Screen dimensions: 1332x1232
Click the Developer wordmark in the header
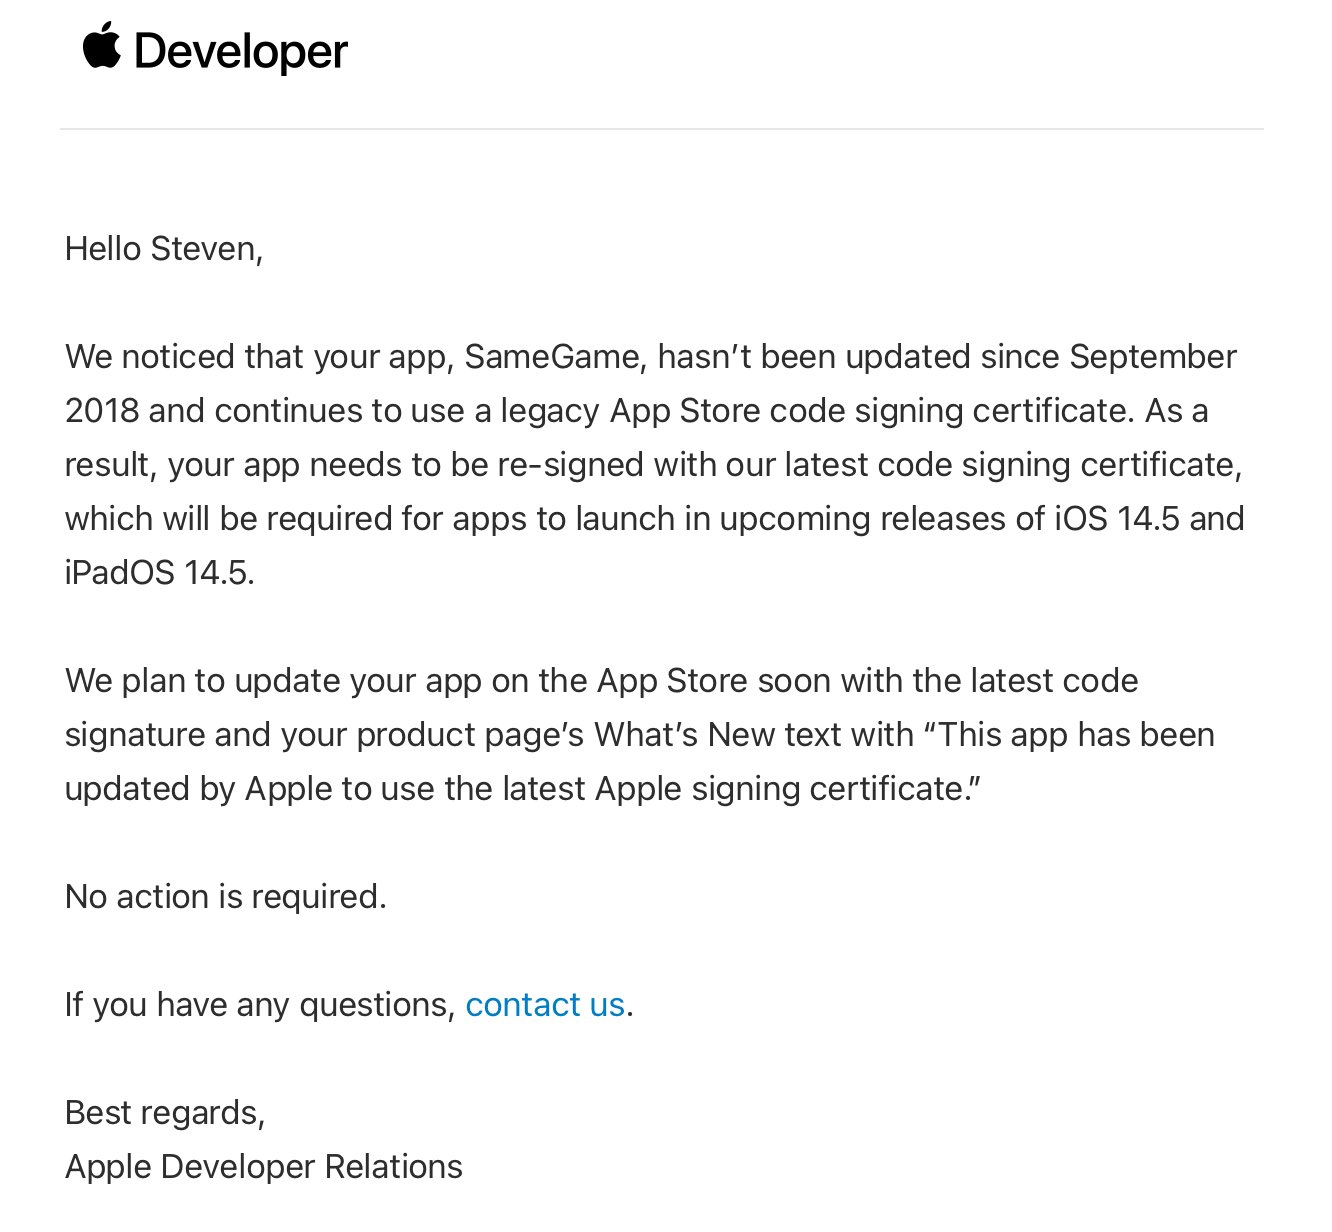(241, 52)
